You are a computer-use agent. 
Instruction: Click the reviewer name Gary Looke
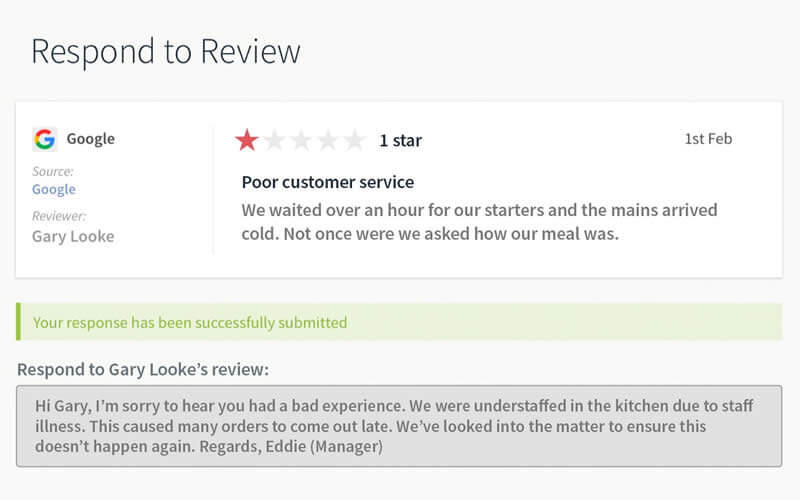[x=73, y=236]
